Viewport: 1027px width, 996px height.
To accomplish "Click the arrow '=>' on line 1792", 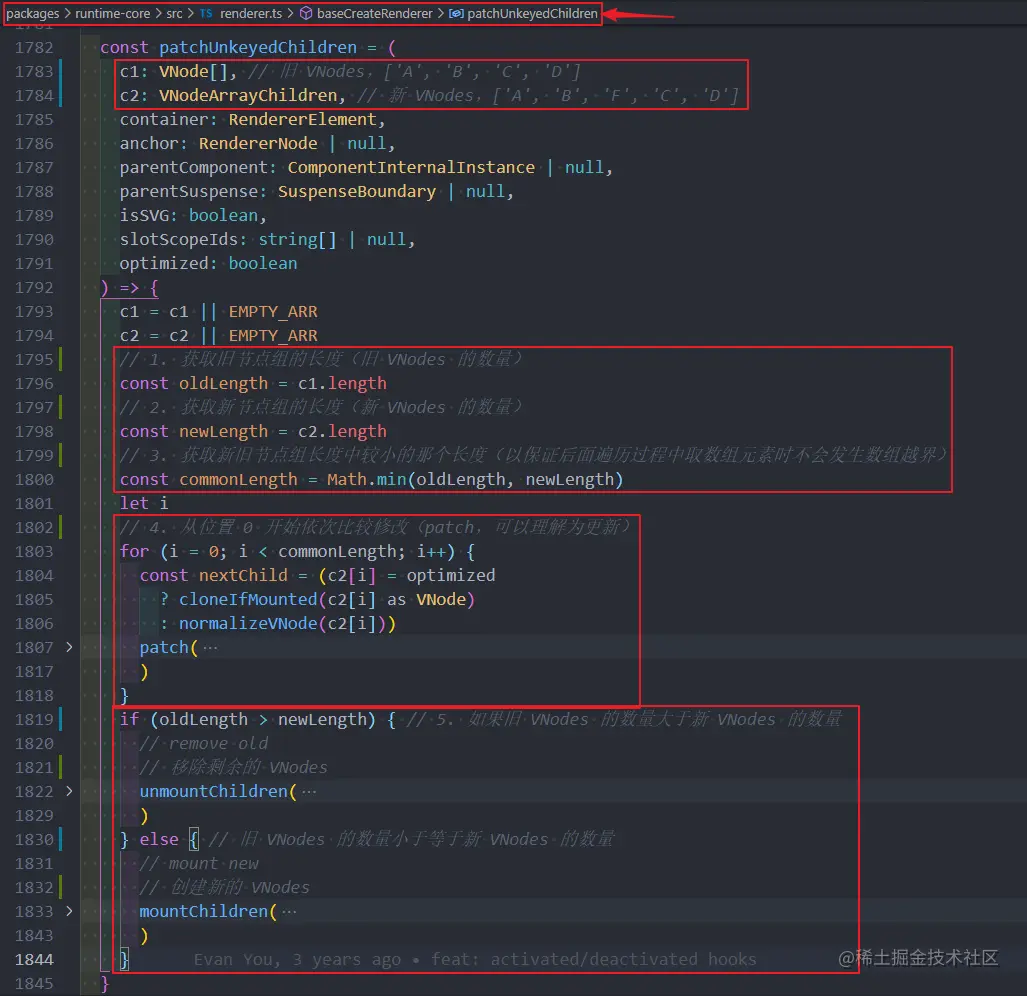I will (x=129, y=287).
